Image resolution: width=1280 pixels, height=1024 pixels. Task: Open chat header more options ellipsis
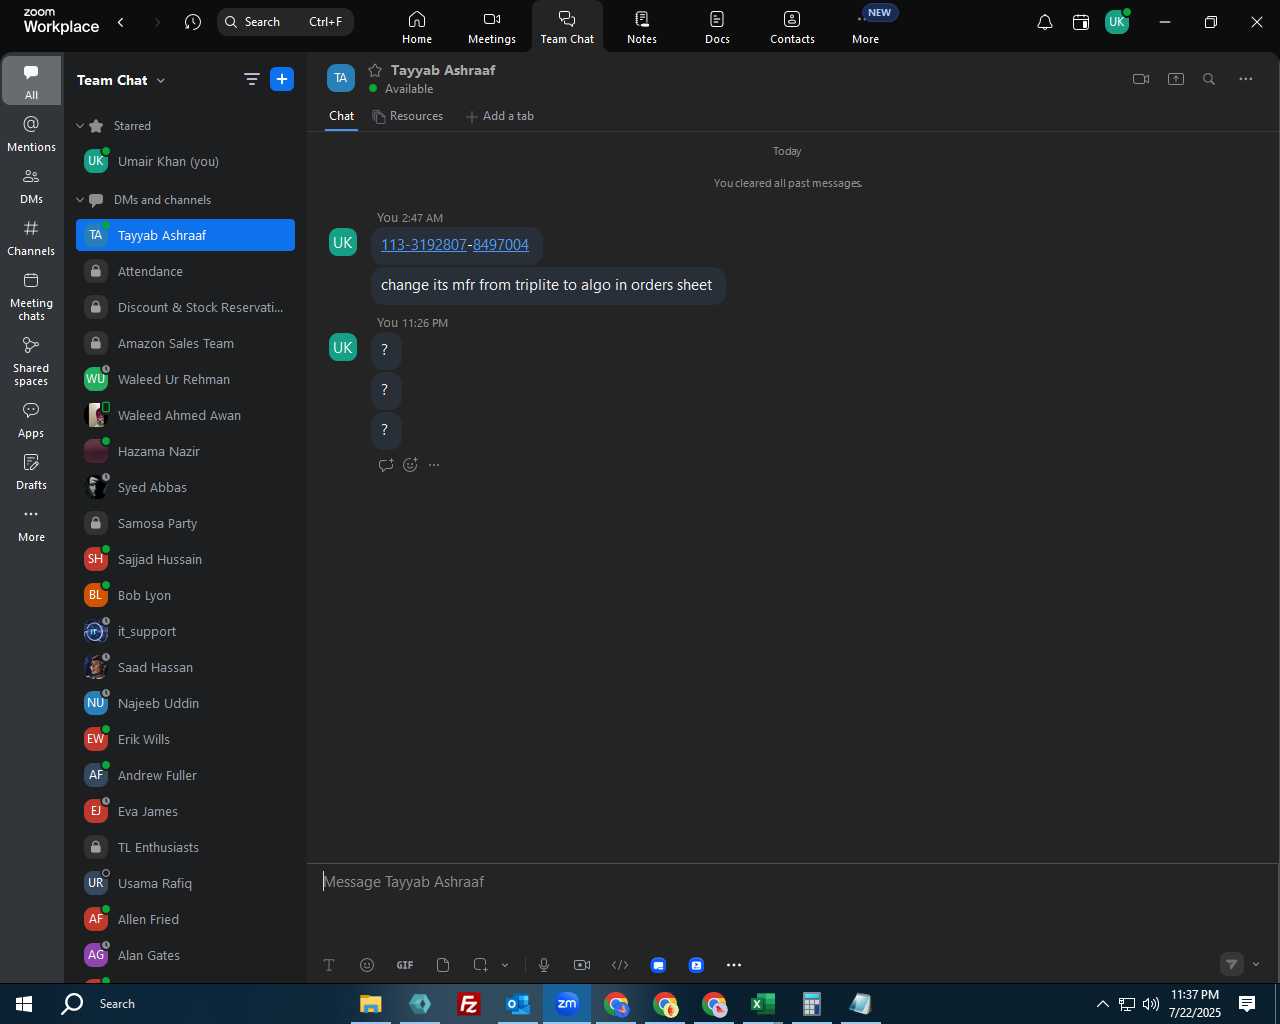click(1246, 79)
